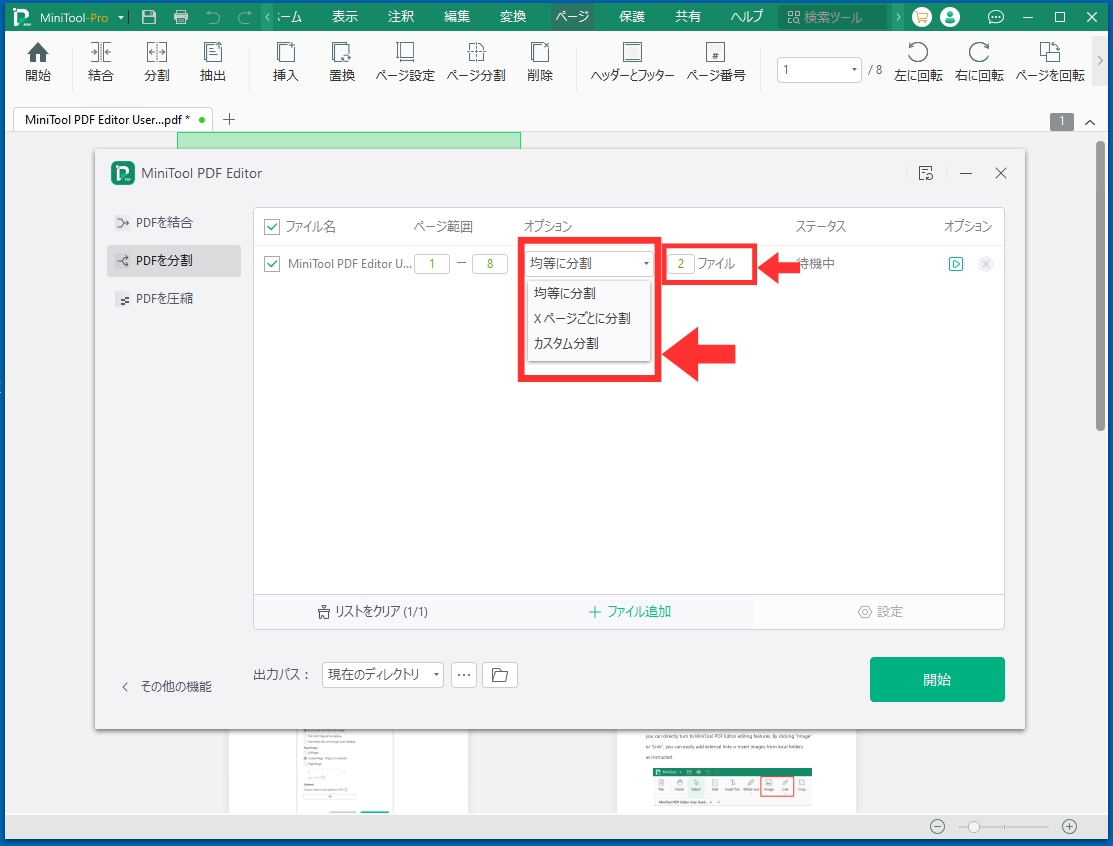Open the 現在のディレクトリ output path dropdown
Screen dimensions: 1113x846
[383, 675]
